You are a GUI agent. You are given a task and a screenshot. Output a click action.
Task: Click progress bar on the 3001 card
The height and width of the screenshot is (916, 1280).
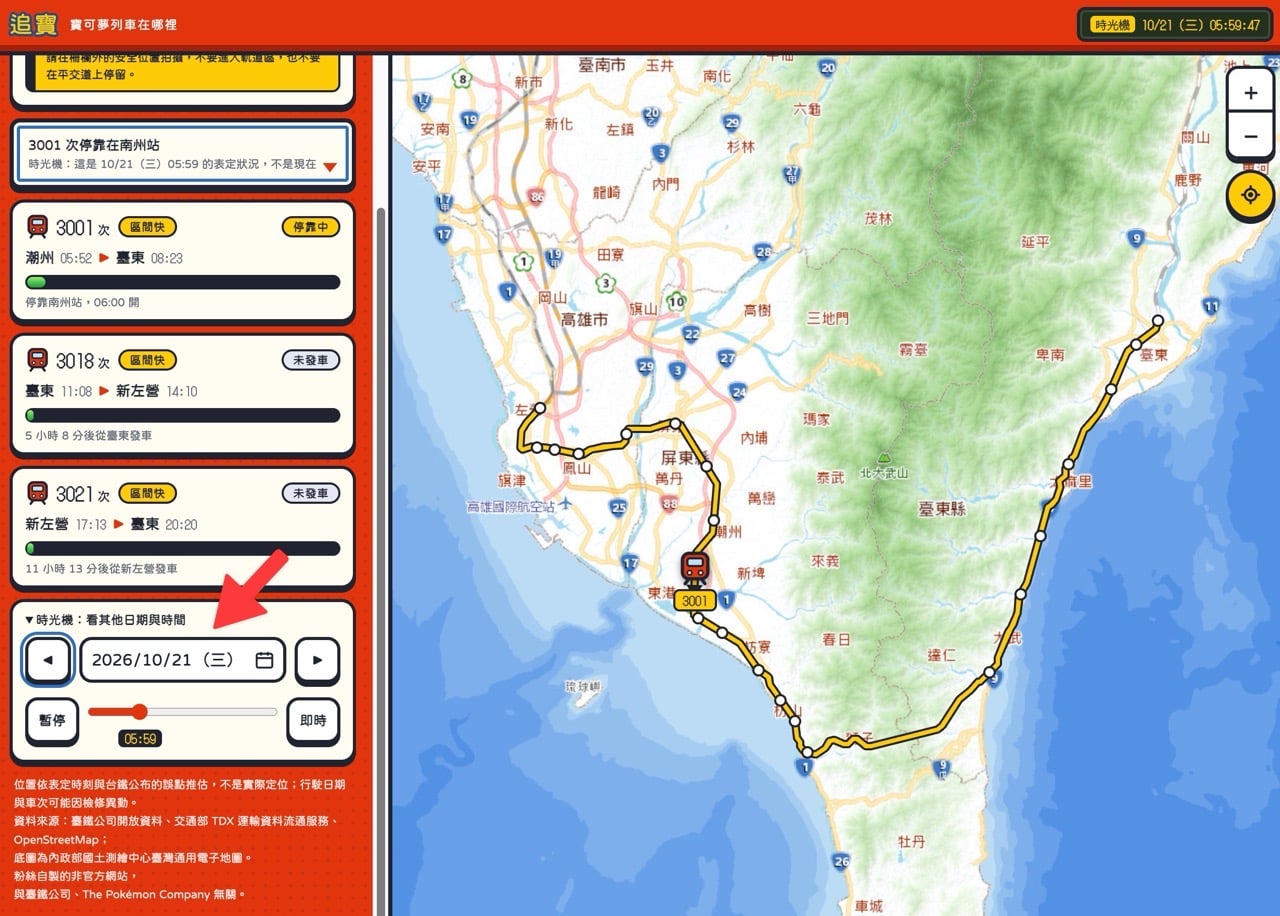click(183, 282)
